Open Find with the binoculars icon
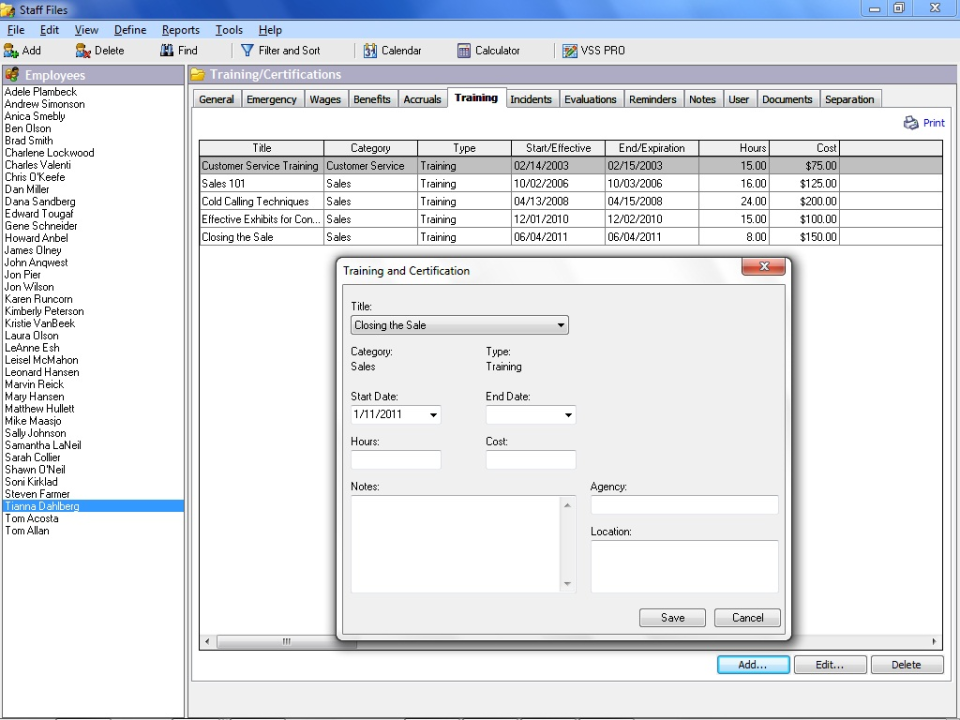 point(167,50)
